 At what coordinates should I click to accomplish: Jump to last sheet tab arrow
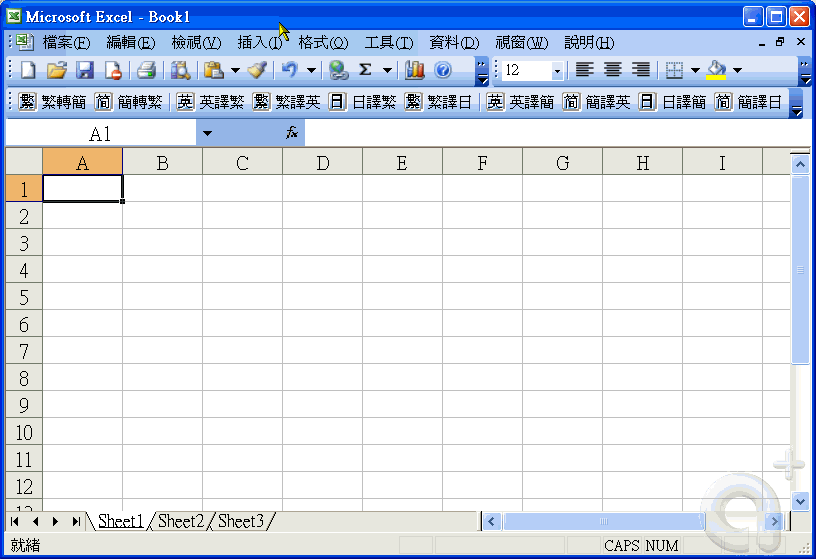pyautogui.click(x=76, y=521)
